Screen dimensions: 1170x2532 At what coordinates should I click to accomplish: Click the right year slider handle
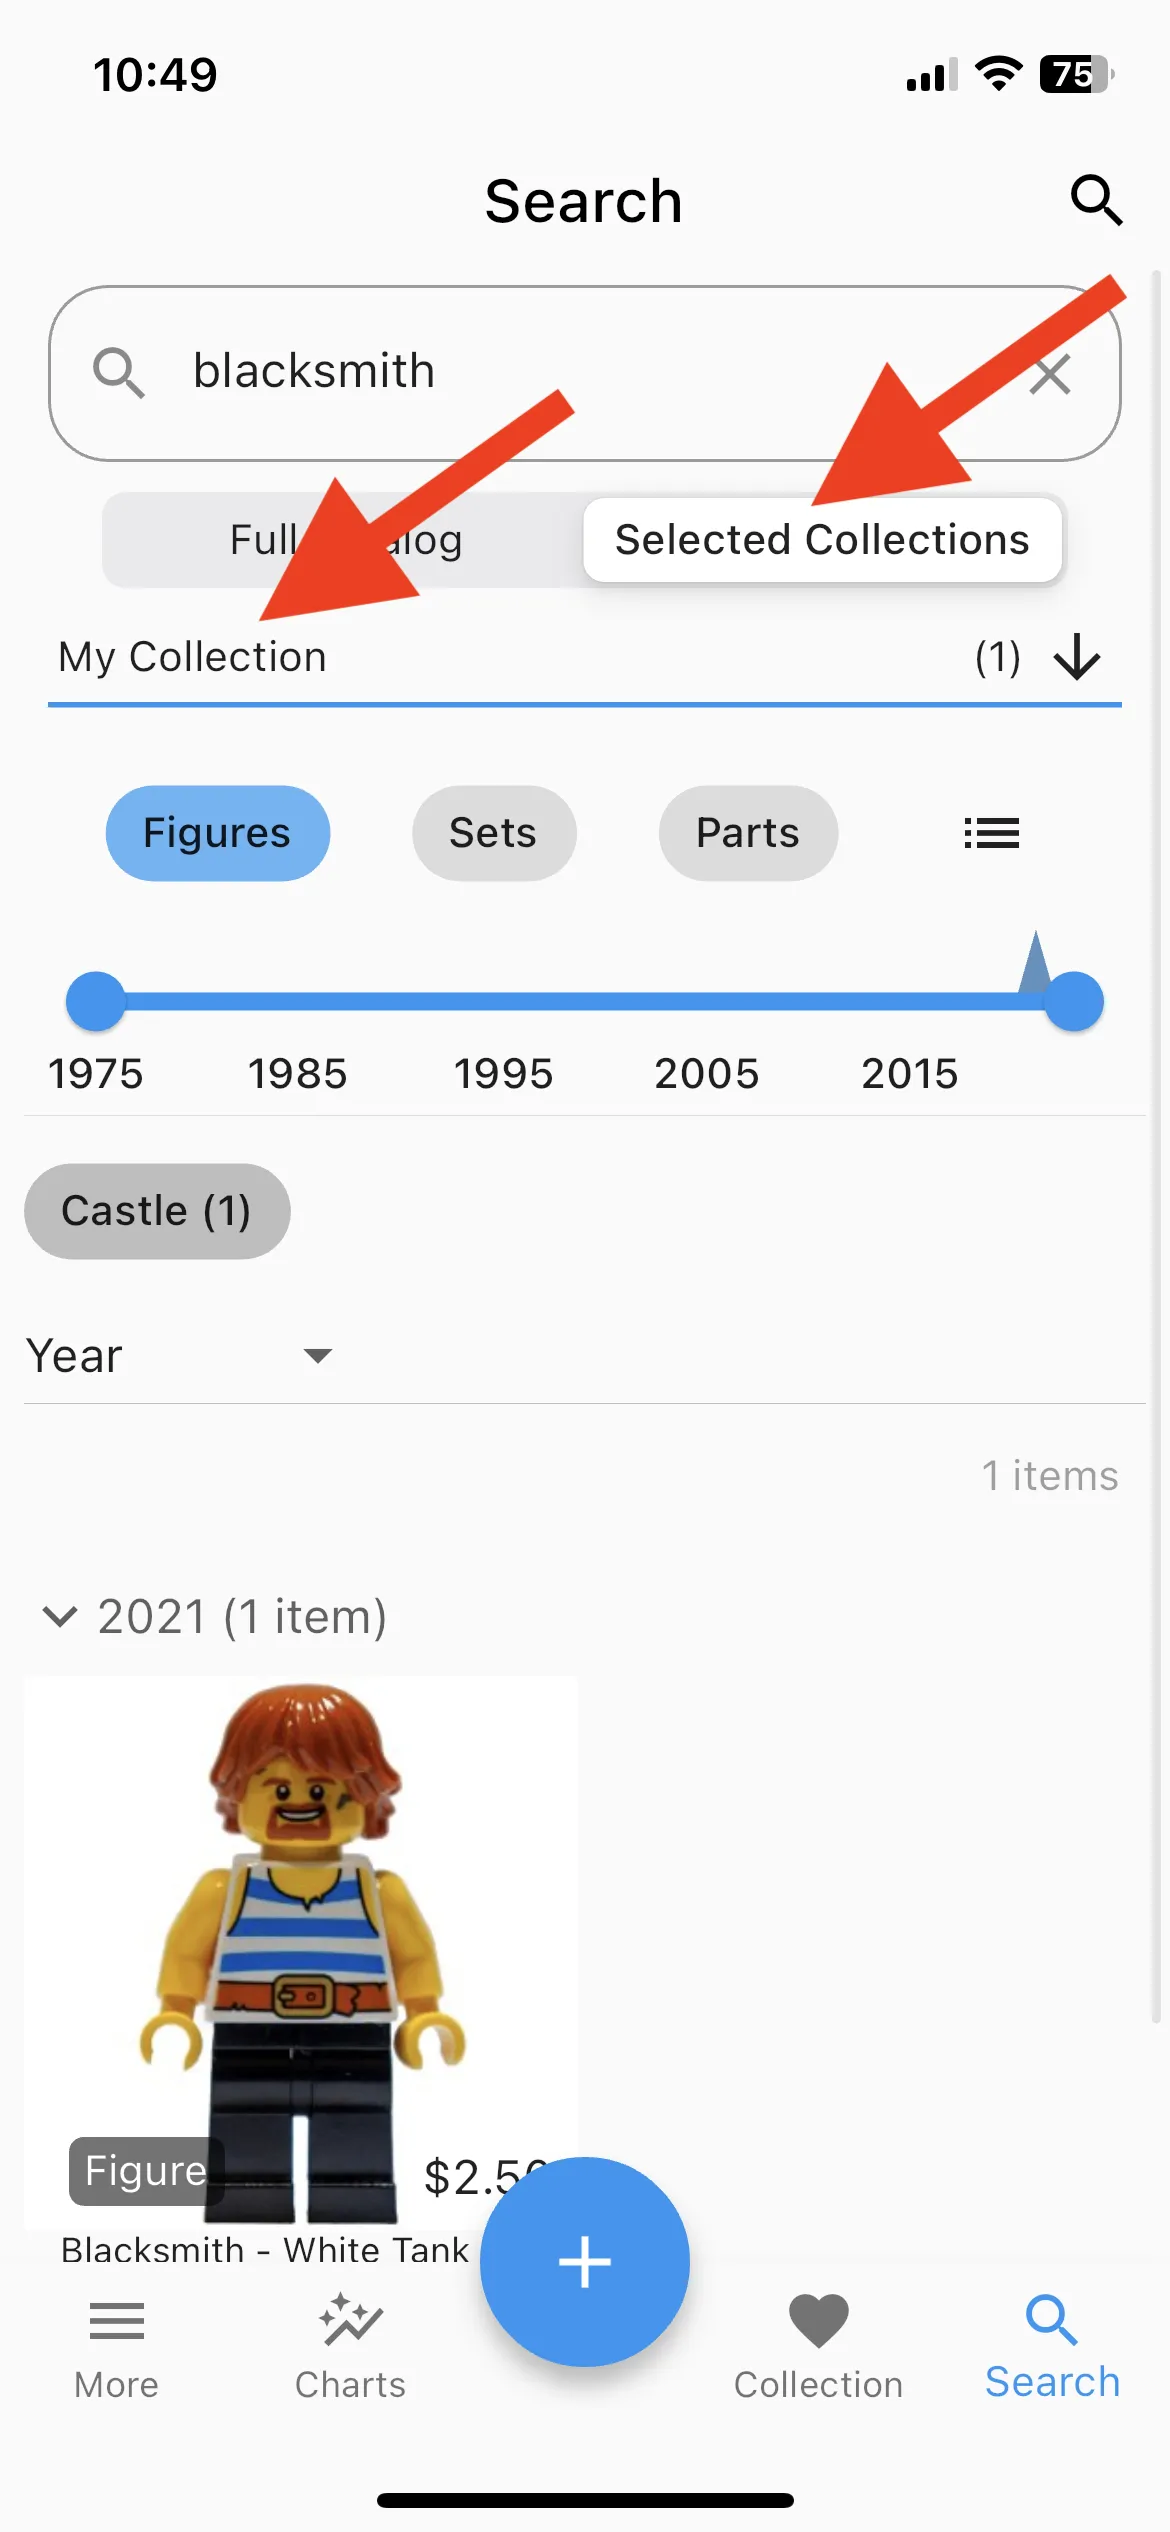(1073, 1001)
